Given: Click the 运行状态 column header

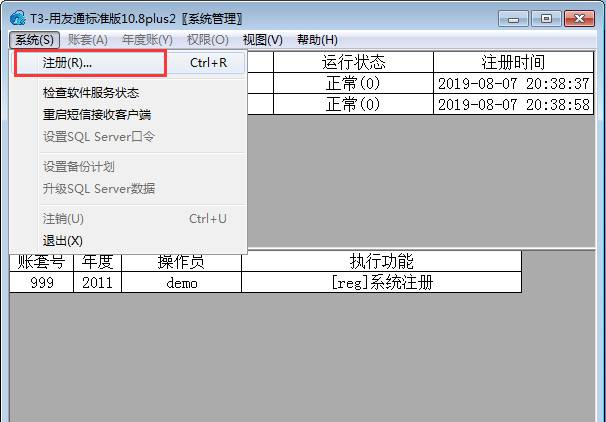Looking at the screenshot, I should tap(353, 62).
